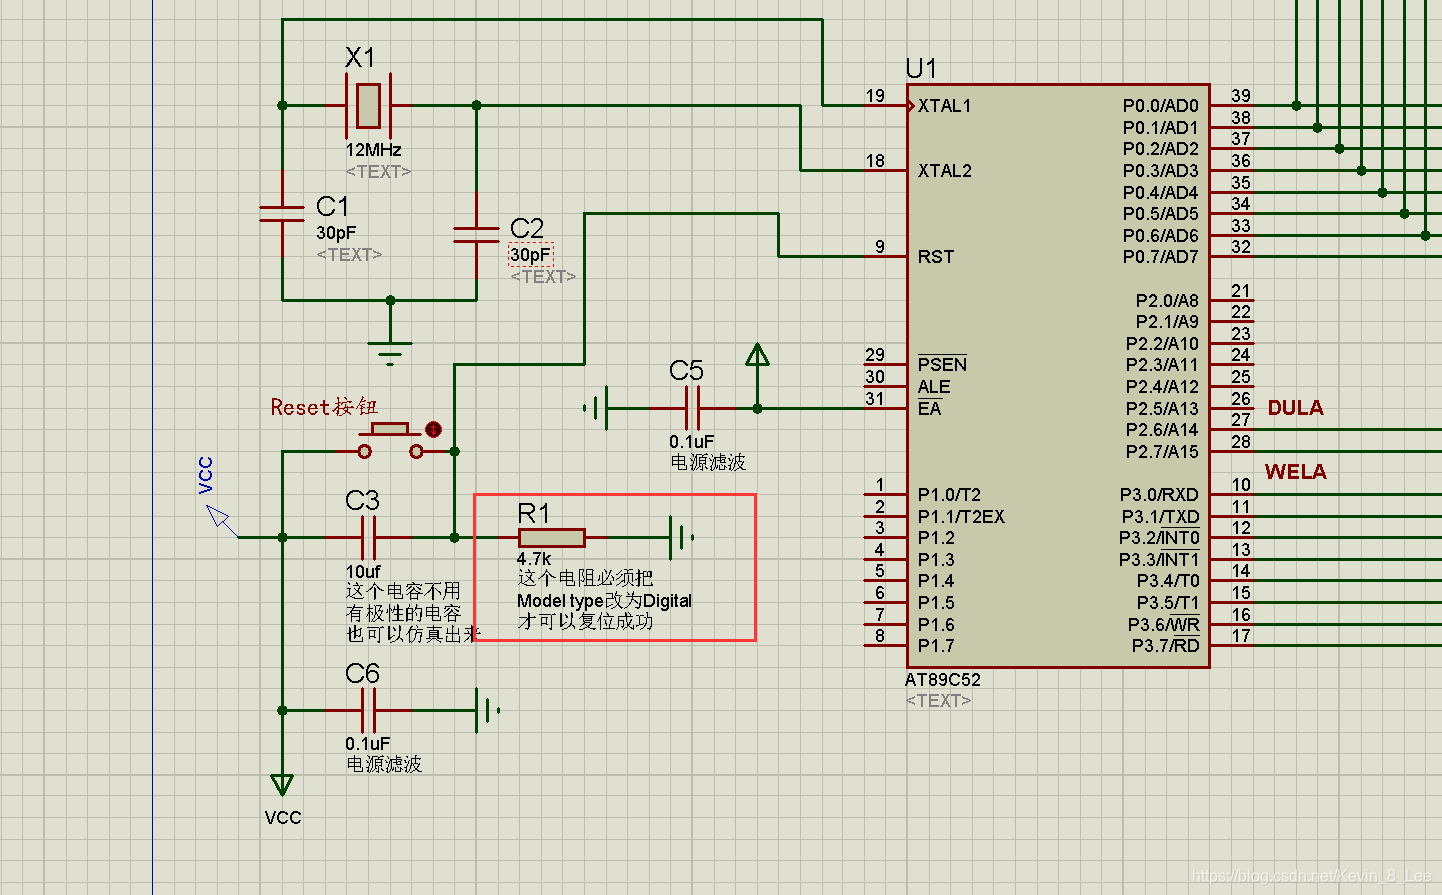Select the X1 crystal oscillator symbol
This screenshot has width=1442, height=895.
click(x=369, y=105)
